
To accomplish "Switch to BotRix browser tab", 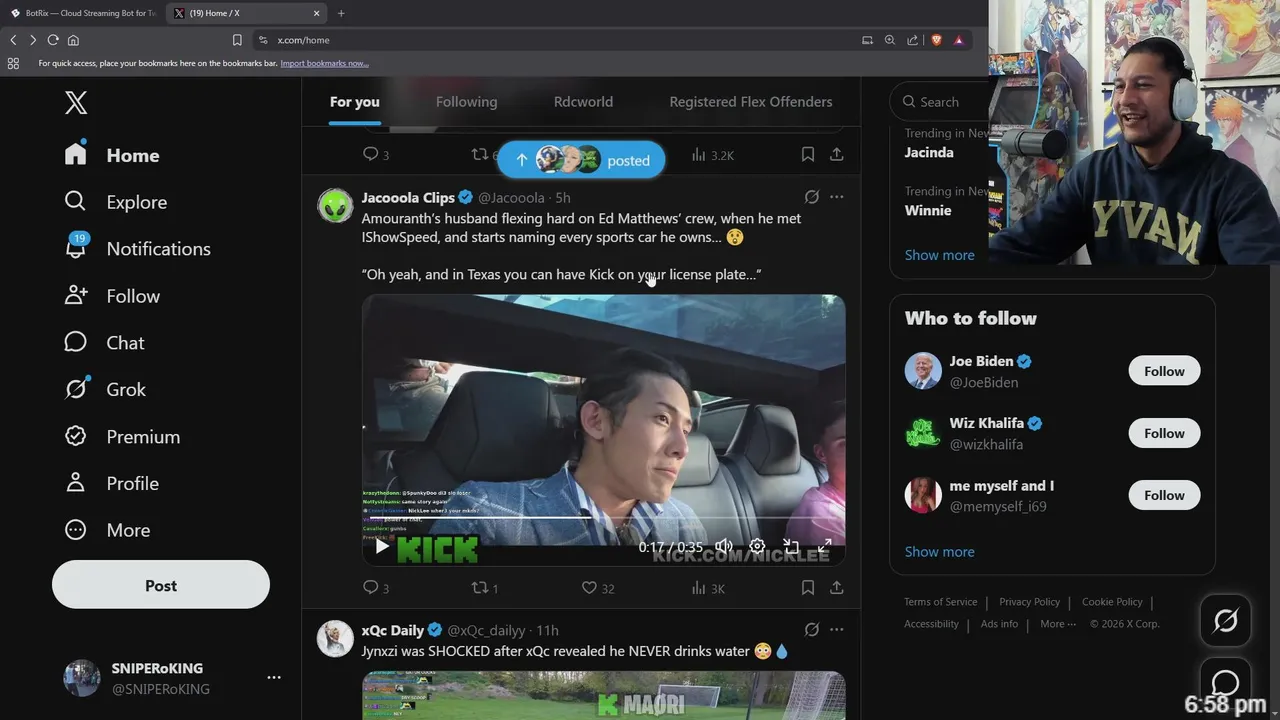I will coord(84,13).
